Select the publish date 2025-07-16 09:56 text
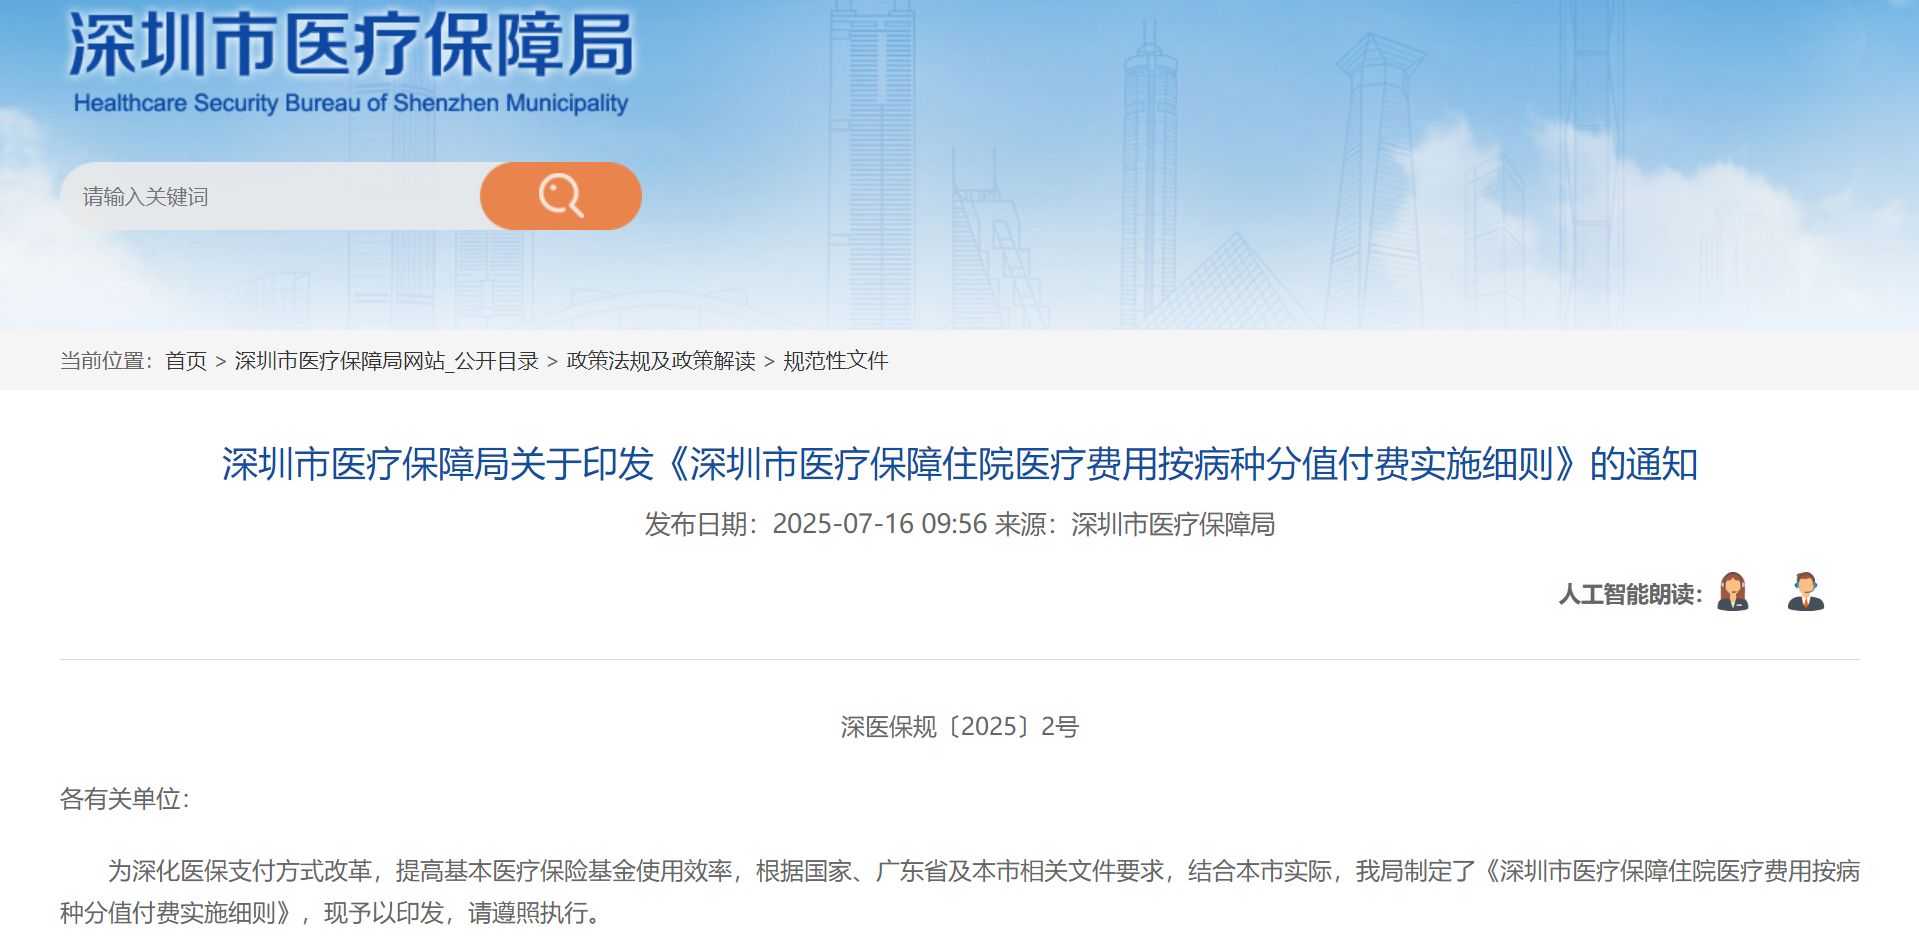 pos(880,524)
